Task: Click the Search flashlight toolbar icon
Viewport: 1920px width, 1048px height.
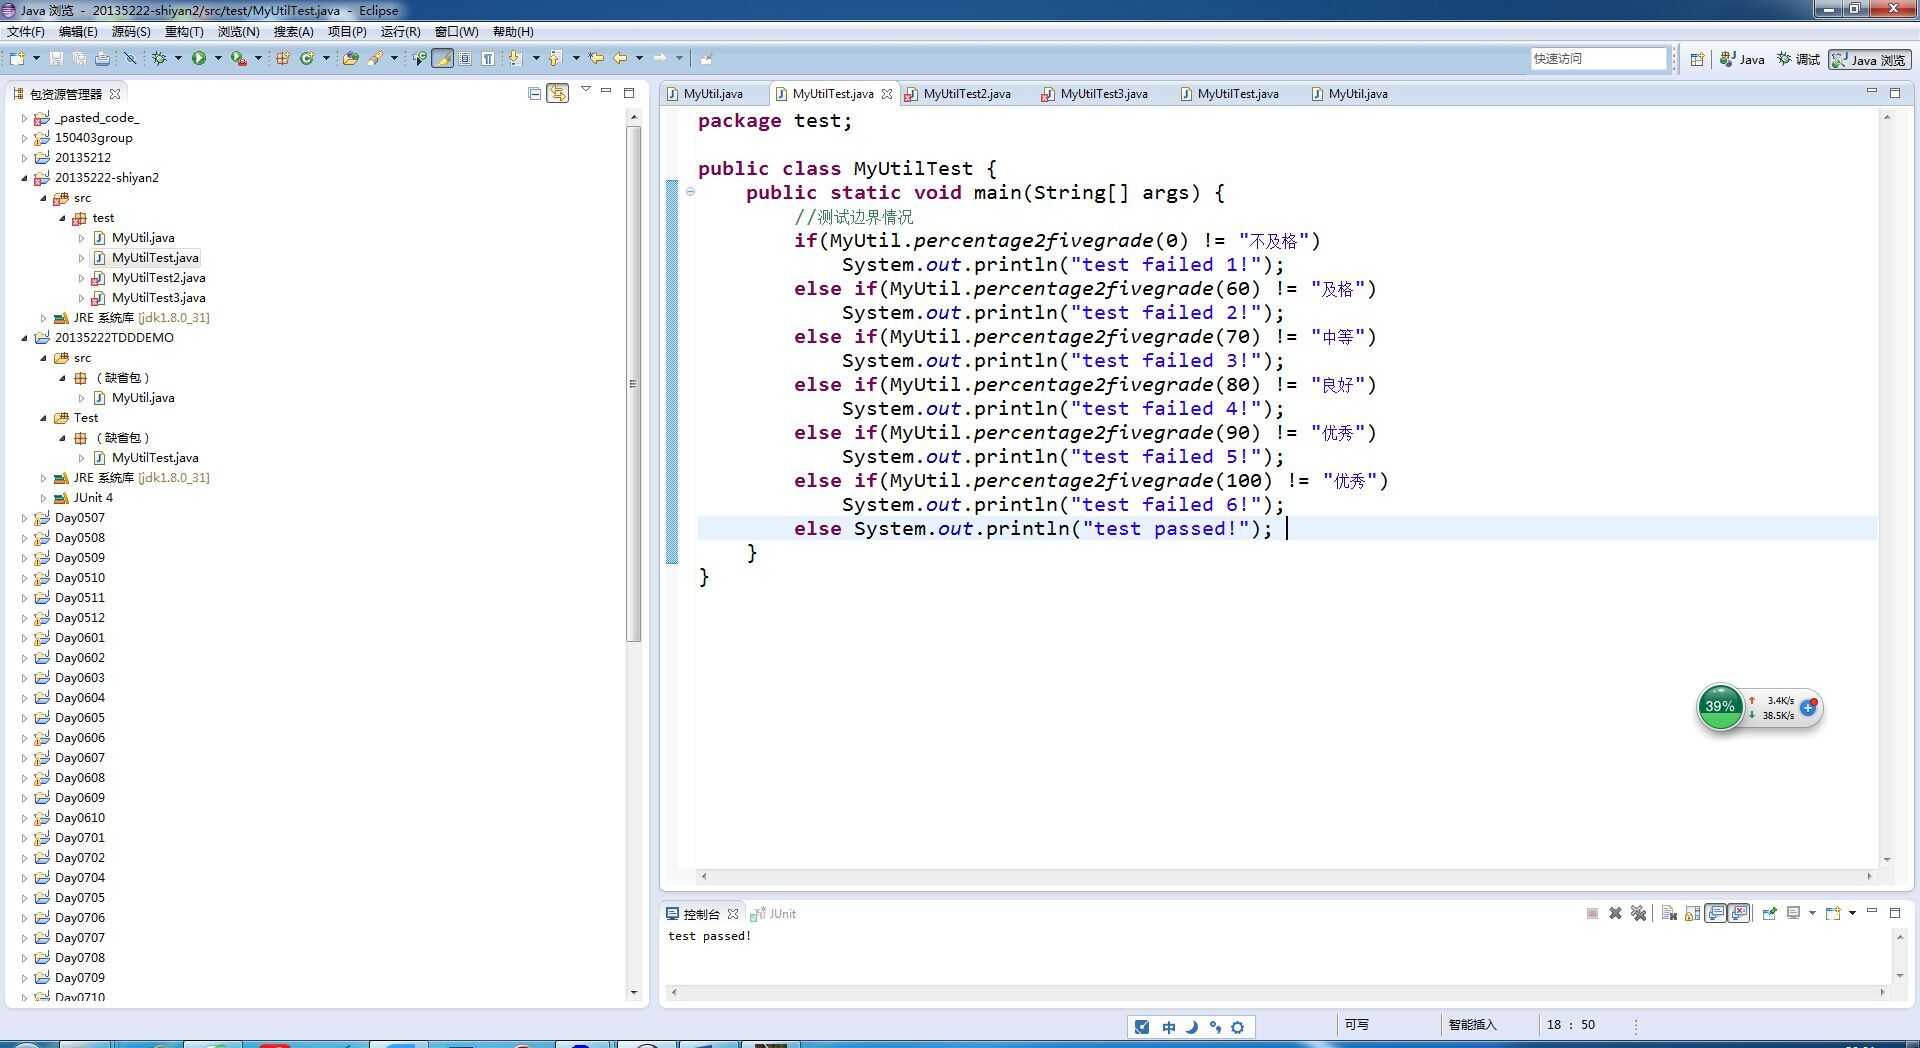Action: click(375, 58)
